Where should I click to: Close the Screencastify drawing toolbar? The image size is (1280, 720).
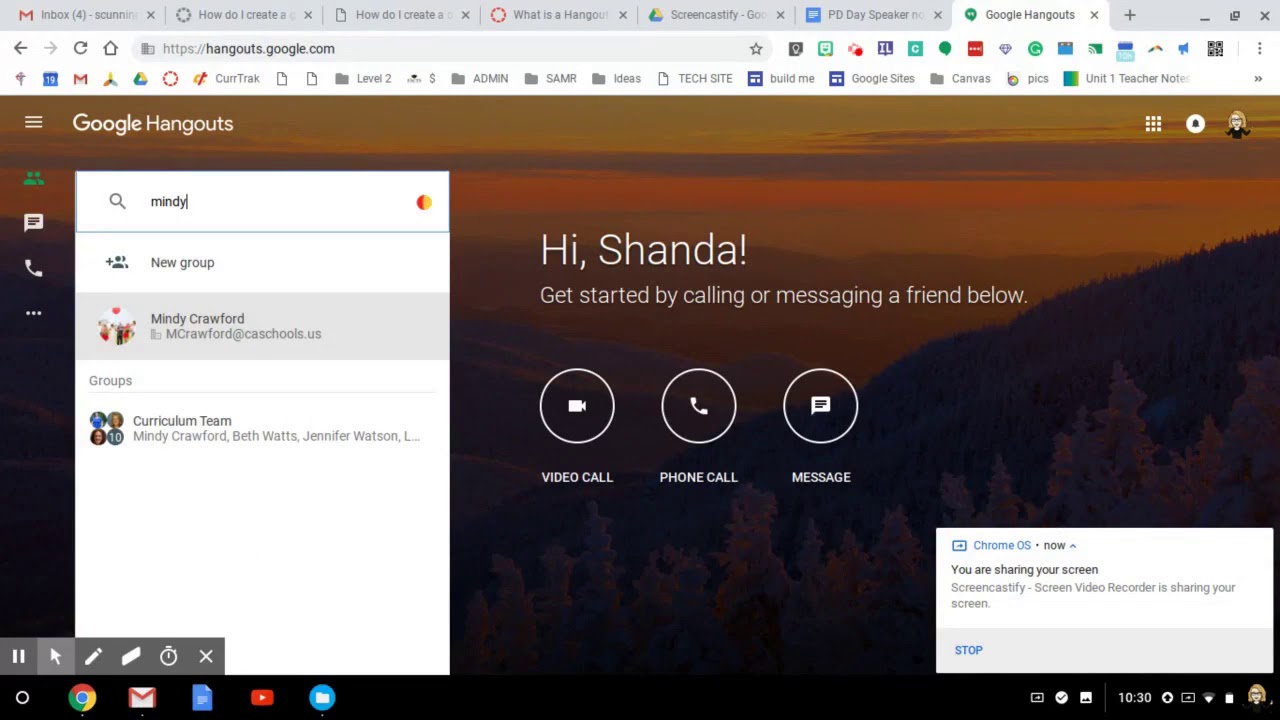point(206,656)
